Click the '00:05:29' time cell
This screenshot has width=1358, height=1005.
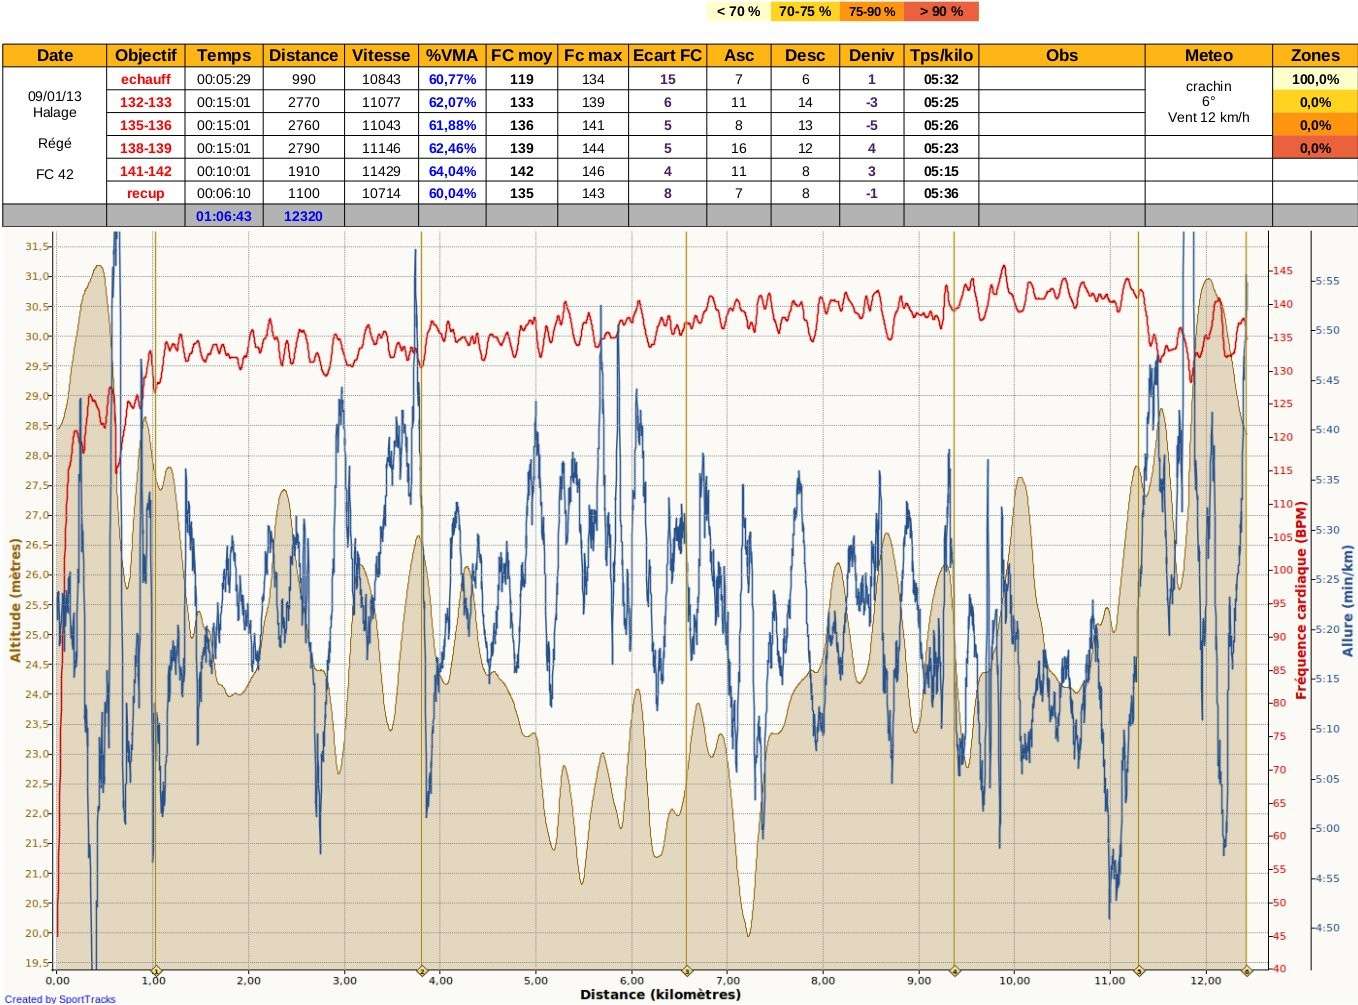(224, 79)
